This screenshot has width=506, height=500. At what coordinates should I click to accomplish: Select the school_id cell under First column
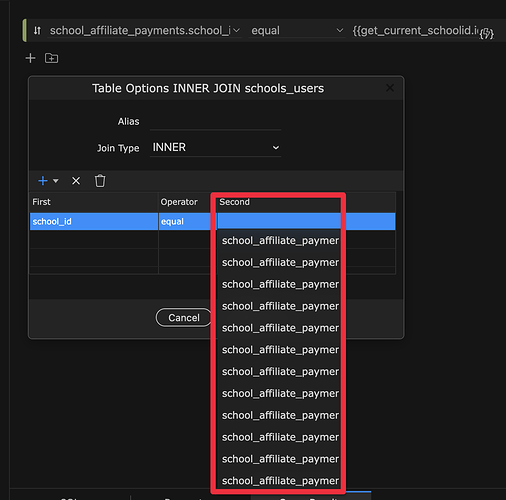click(94, 221)
